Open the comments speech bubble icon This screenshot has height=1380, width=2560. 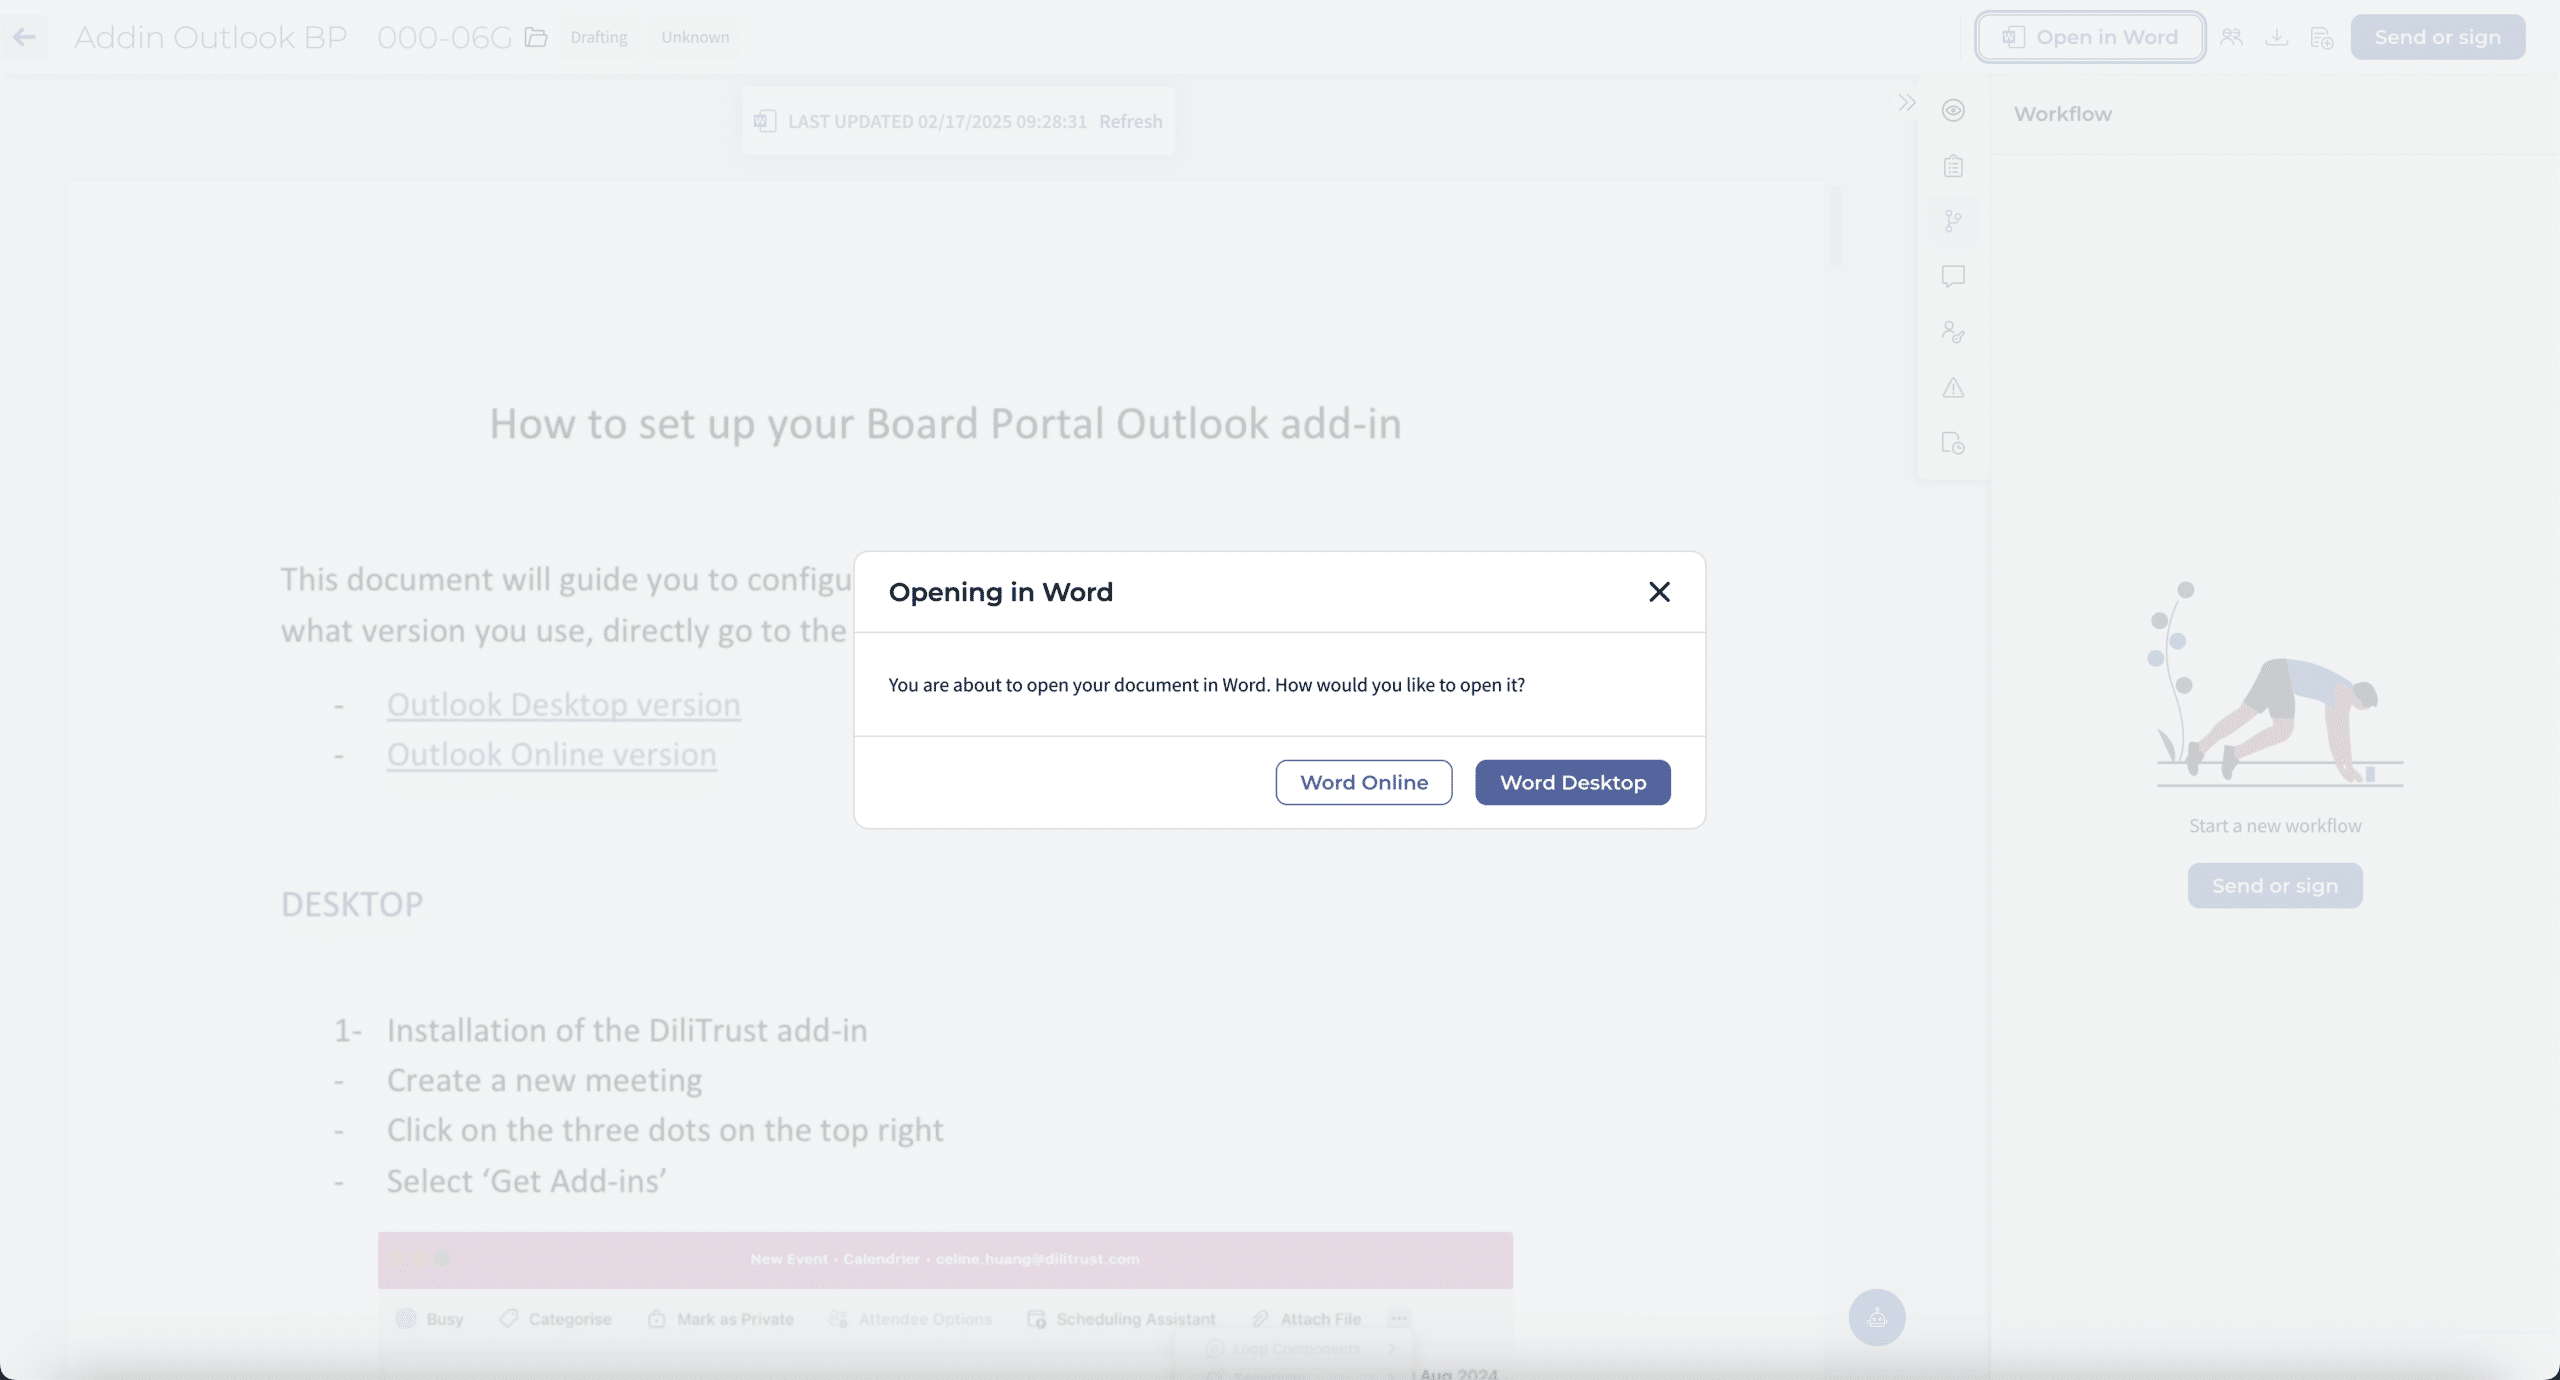pos(1953,276)
